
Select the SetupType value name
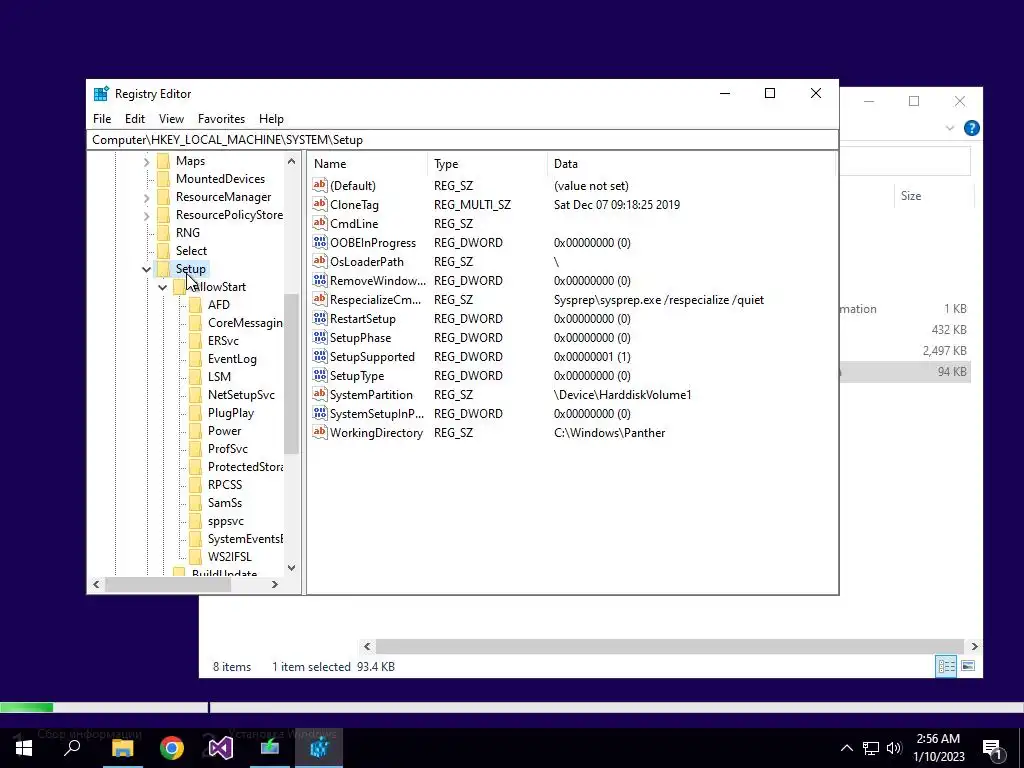click(x=357, y=376)
